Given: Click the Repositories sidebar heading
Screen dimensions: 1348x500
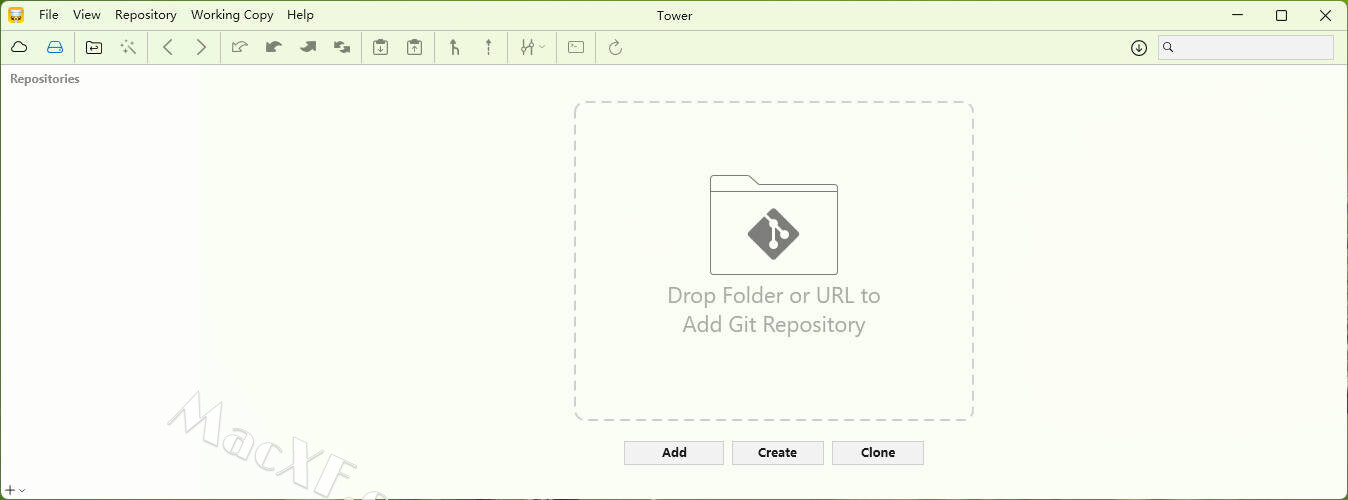Looking at the screenshot, I should click(45, 79).
